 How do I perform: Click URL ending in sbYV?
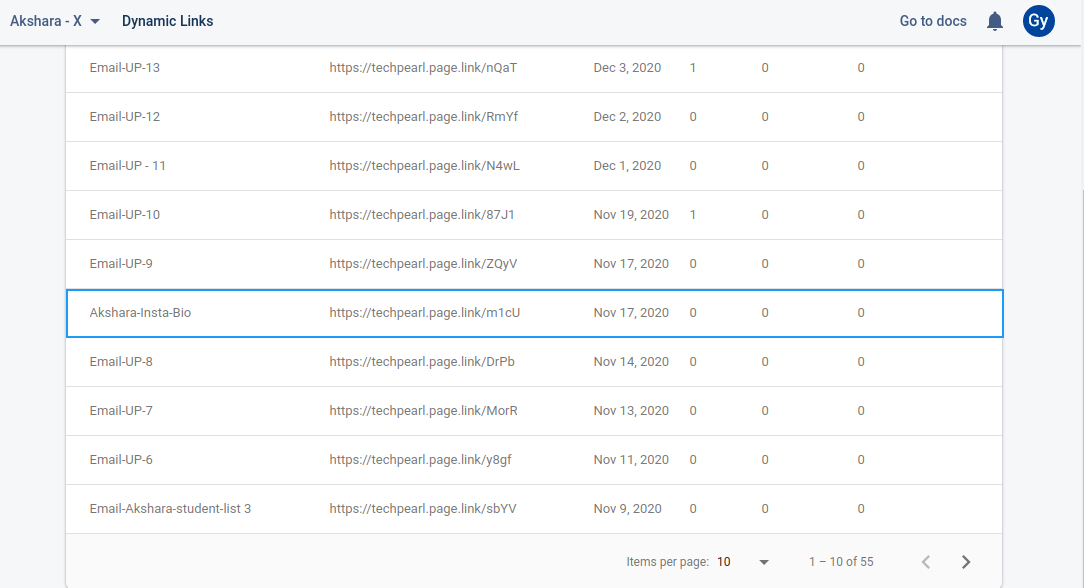(422, 509)
